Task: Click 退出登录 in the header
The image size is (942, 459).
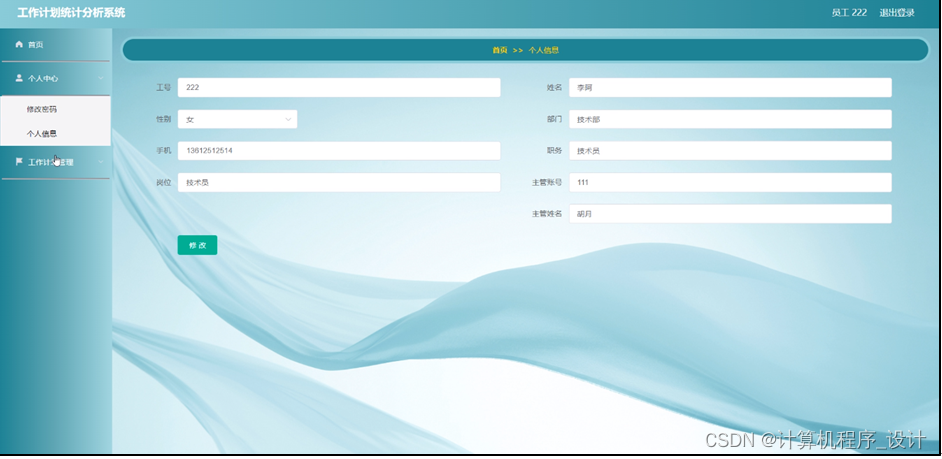Action: pyautogui.click(x=897, y=13)
